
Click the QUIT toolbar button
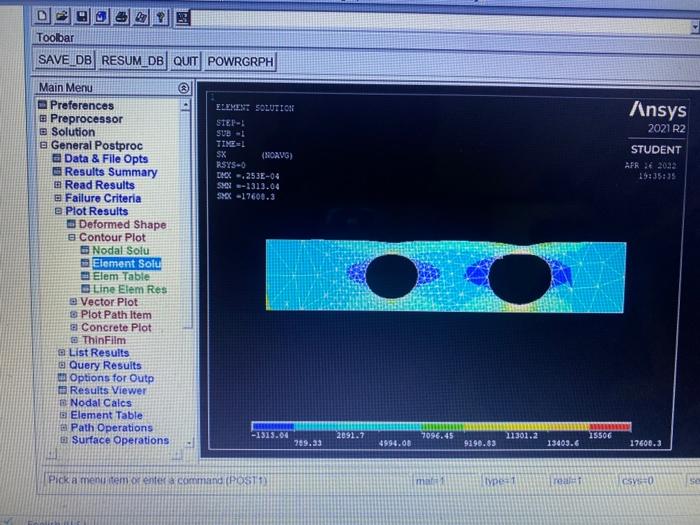185,61
